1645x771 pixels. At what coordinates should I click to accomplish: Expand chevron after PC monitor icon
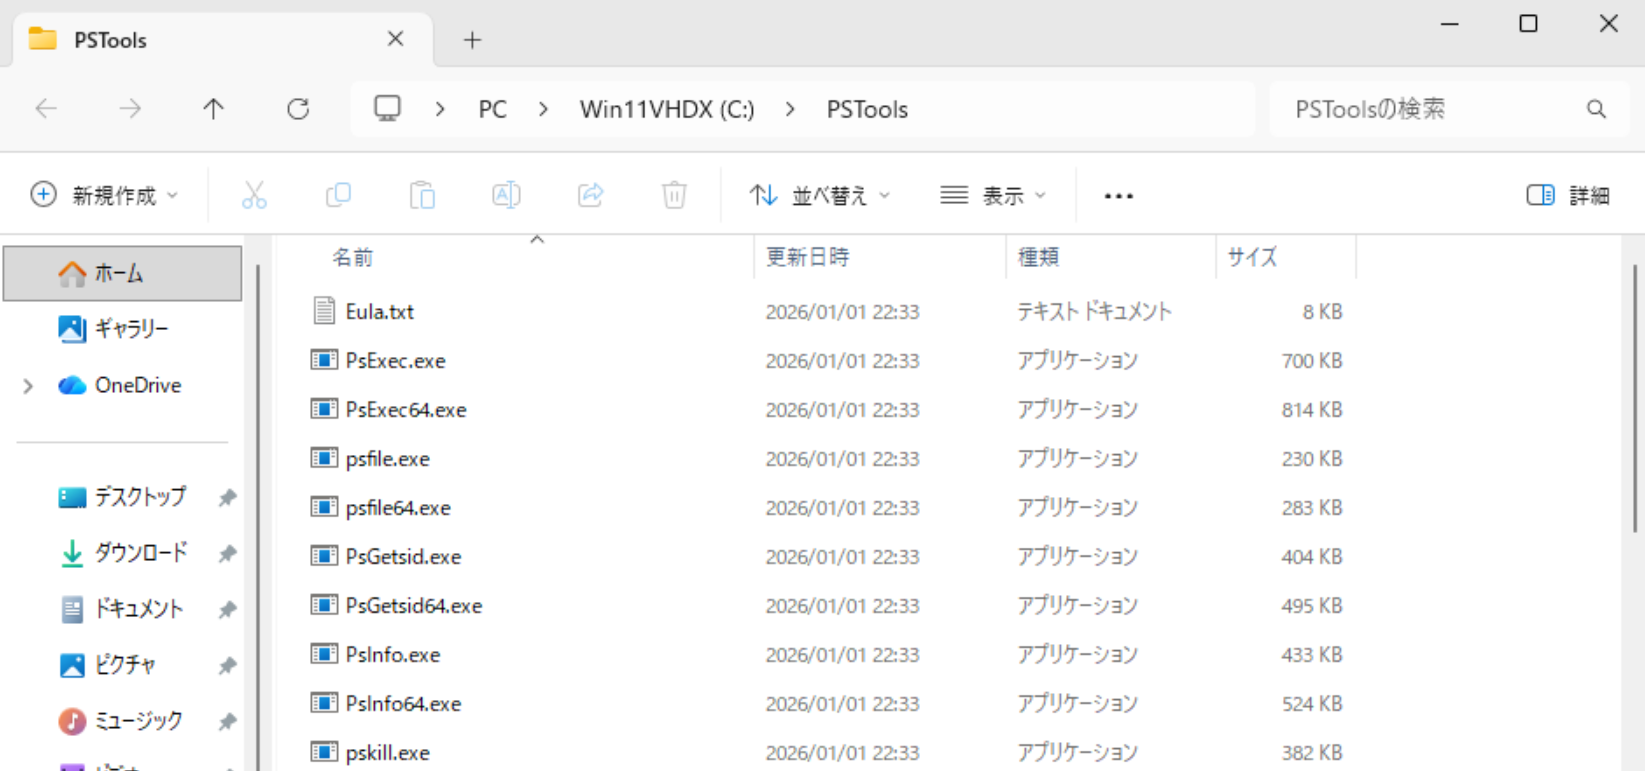440,109
